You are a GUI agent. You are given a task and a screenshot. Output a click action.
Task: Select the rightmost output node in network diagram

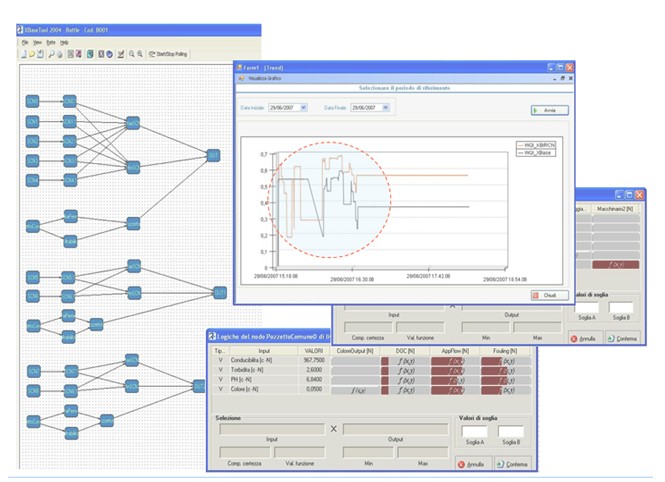[x=220, y=292]
